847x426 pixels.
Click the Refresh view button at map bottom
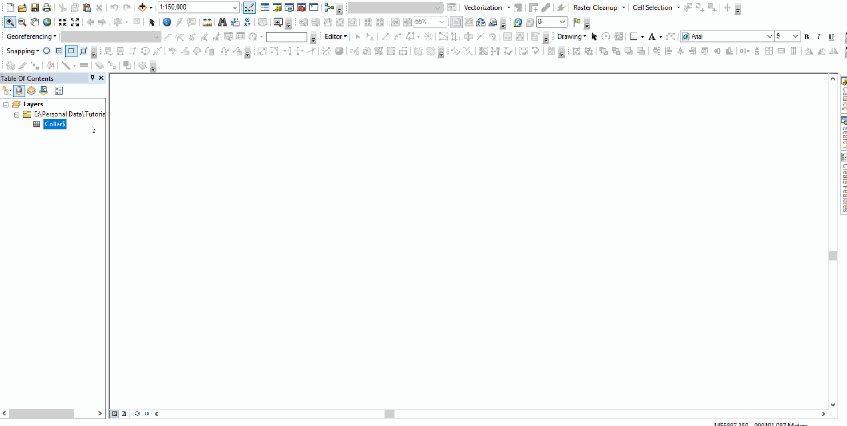pyautogui.click(x=137, y=414)
